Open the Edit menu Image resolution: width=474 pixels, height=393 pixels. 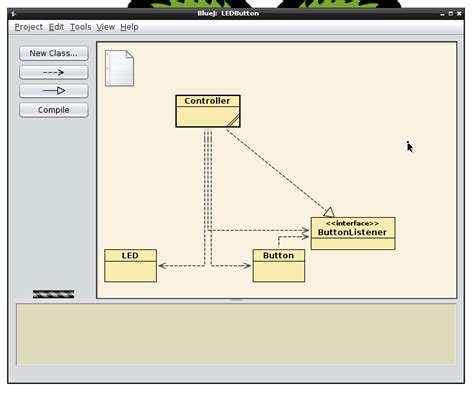(56, 27)
